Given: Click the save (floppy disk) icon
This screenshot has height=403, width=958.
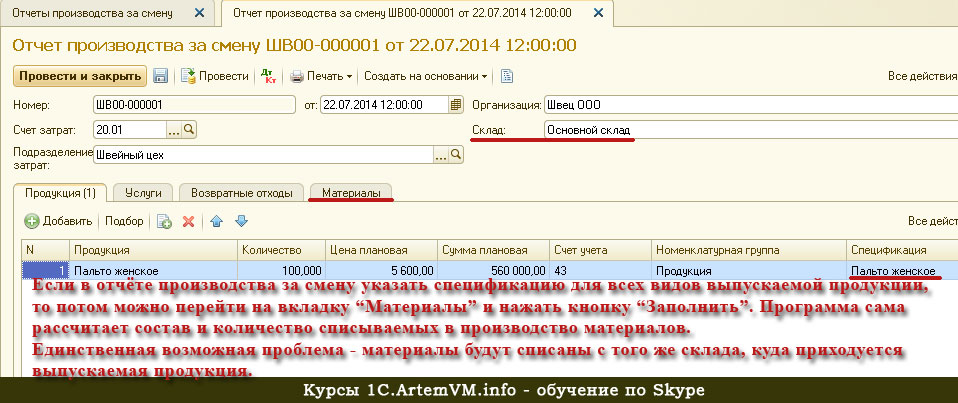Looking at the screenshot, I should click(160, 76).
